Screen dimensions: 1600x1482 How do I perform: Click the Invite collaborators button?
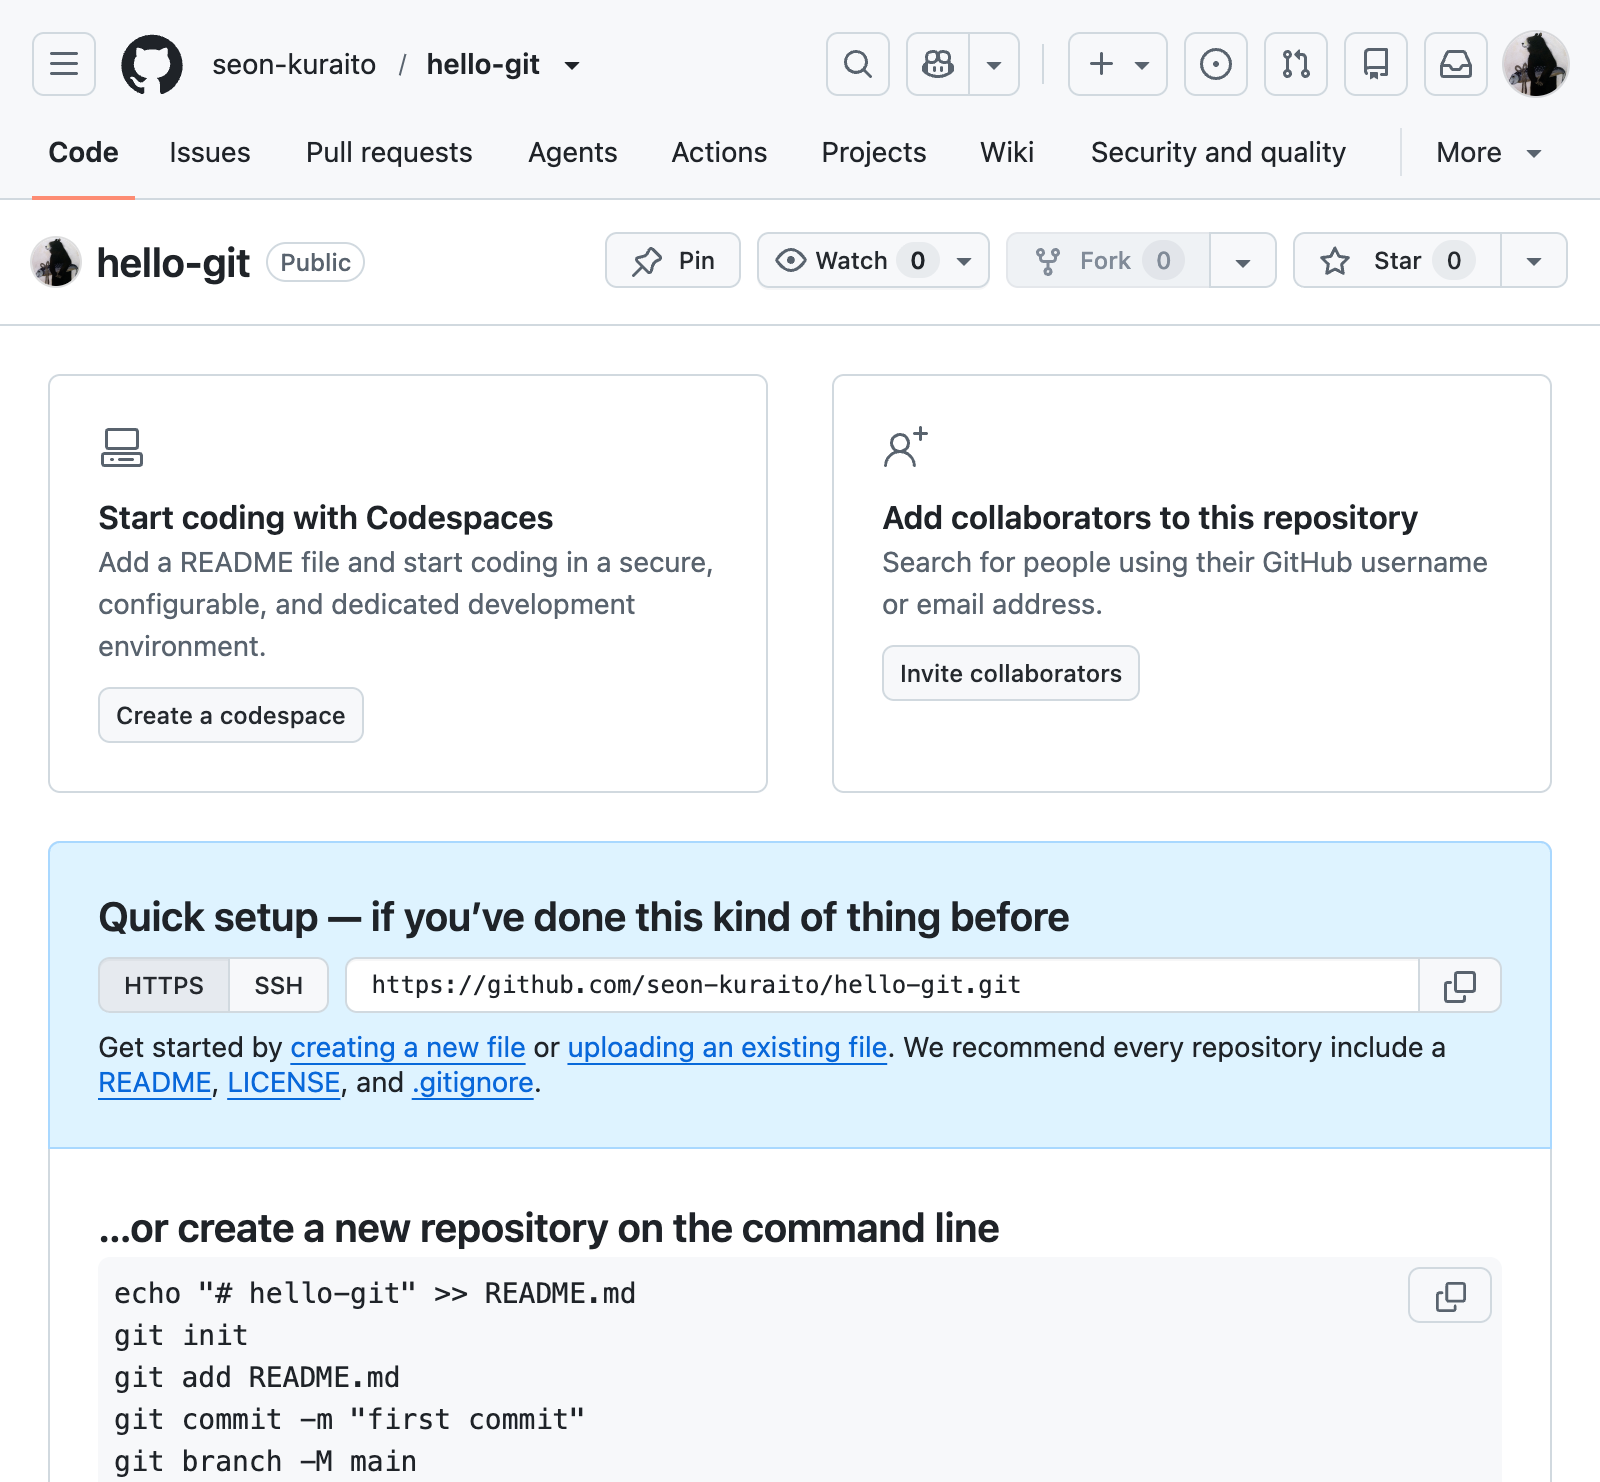tap(1011, 673)
